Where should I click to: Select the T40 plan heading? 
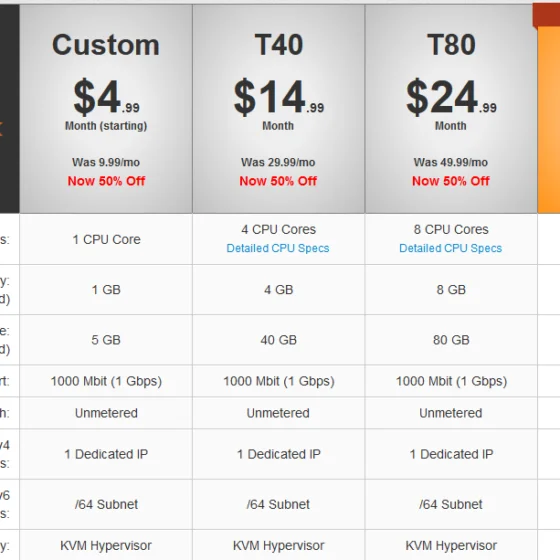[x=279, y=45]
